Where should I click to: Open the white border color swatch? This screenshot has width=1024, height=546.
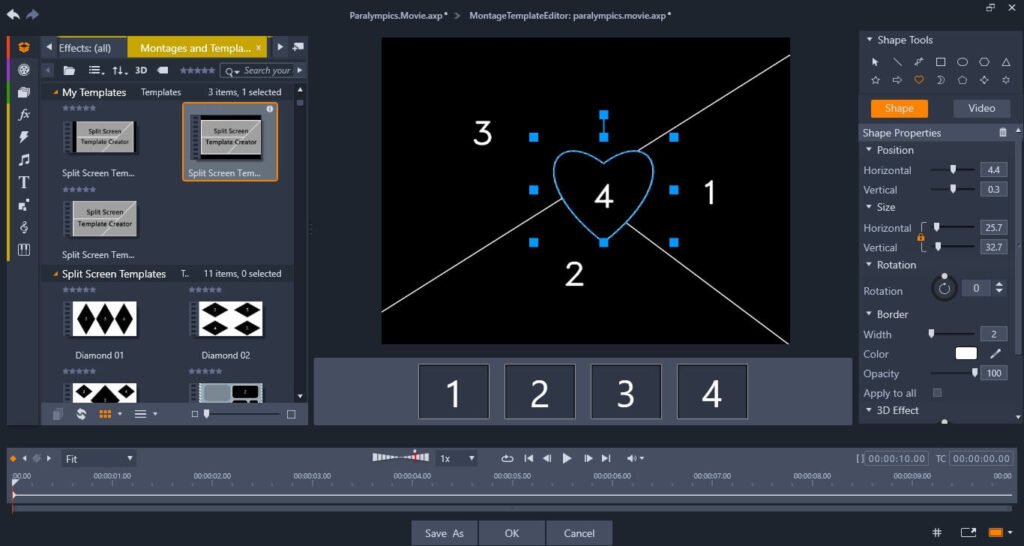click(966, 354)
